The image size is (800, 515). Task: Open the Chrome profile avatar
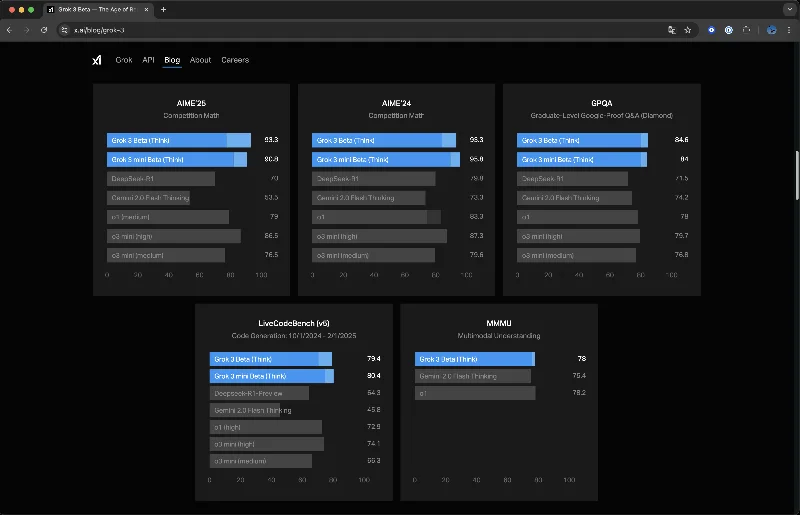click(772, 30)
